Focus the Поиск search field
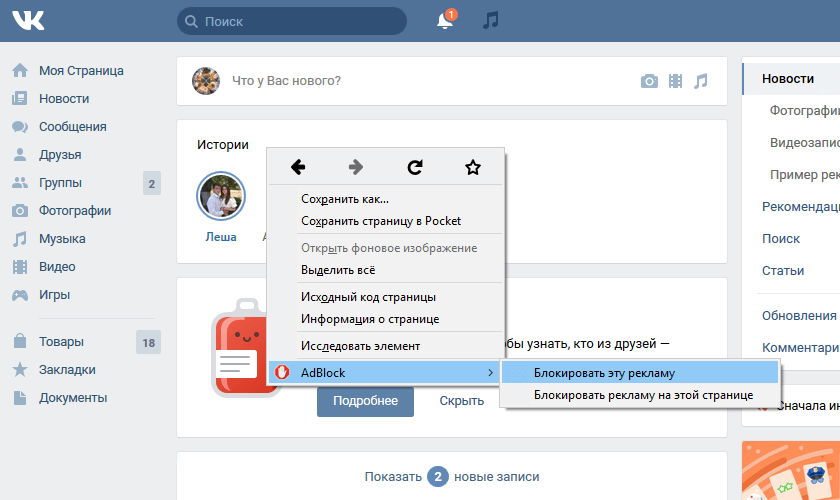 point(292,21)
